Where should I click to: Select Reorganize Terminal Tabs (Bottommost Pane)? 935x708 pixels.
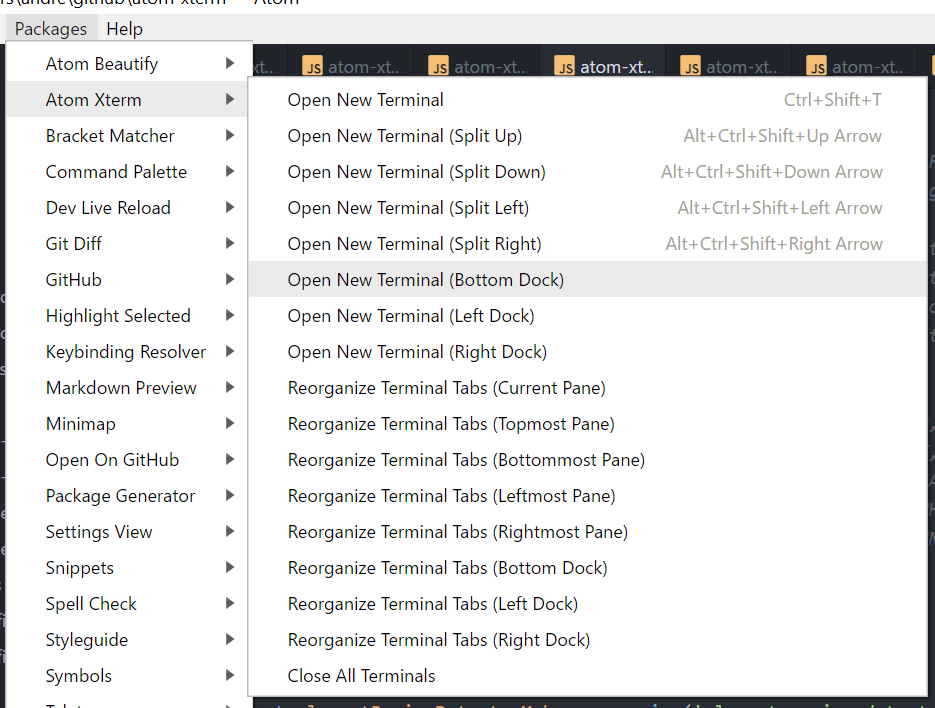click(587, 460)
